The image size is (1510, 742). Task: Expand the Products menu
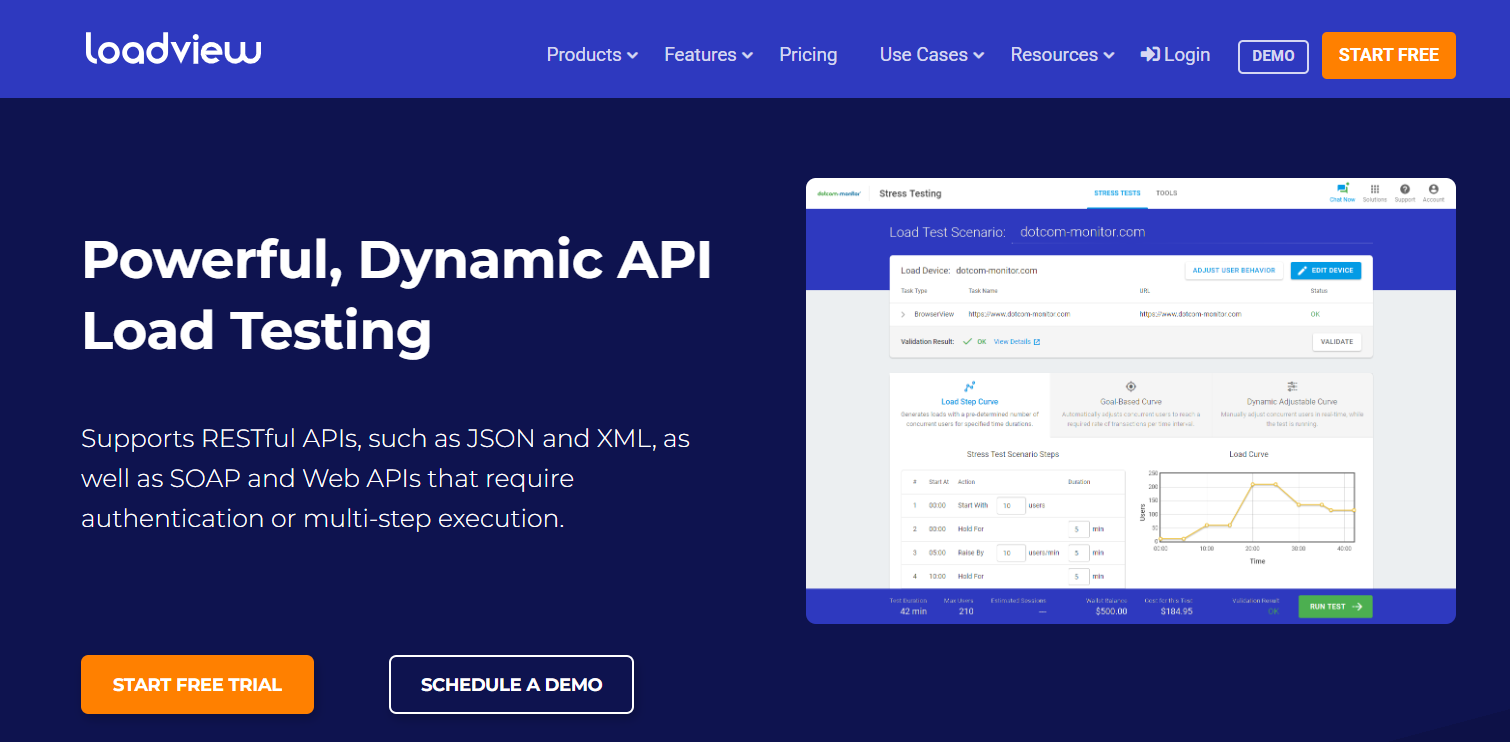pyautogui.click(x=592, y=55)
